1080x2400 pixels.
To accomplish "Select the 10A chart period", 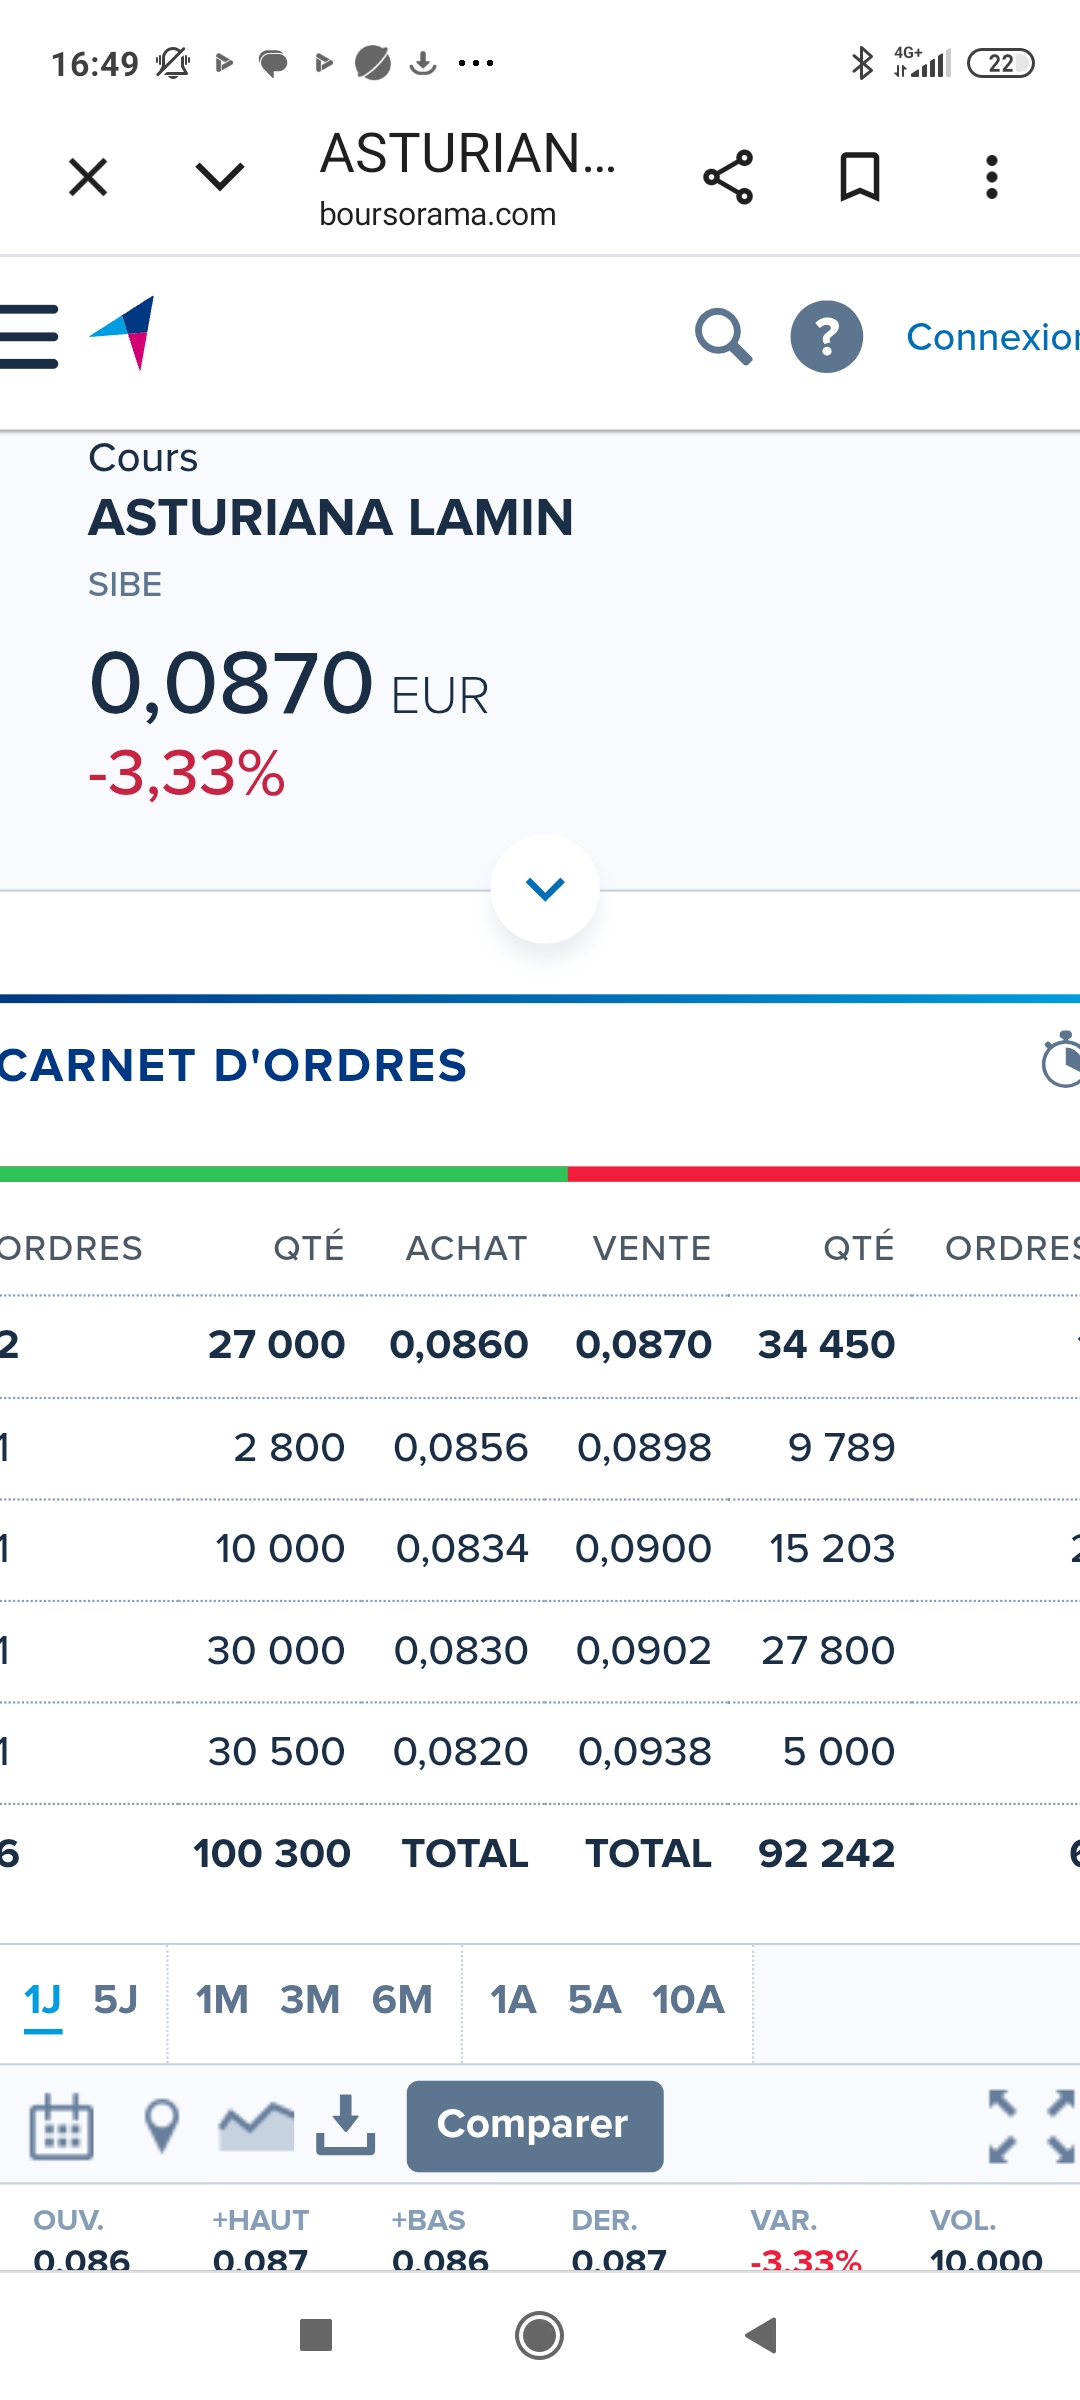I will click(688, 2000).
